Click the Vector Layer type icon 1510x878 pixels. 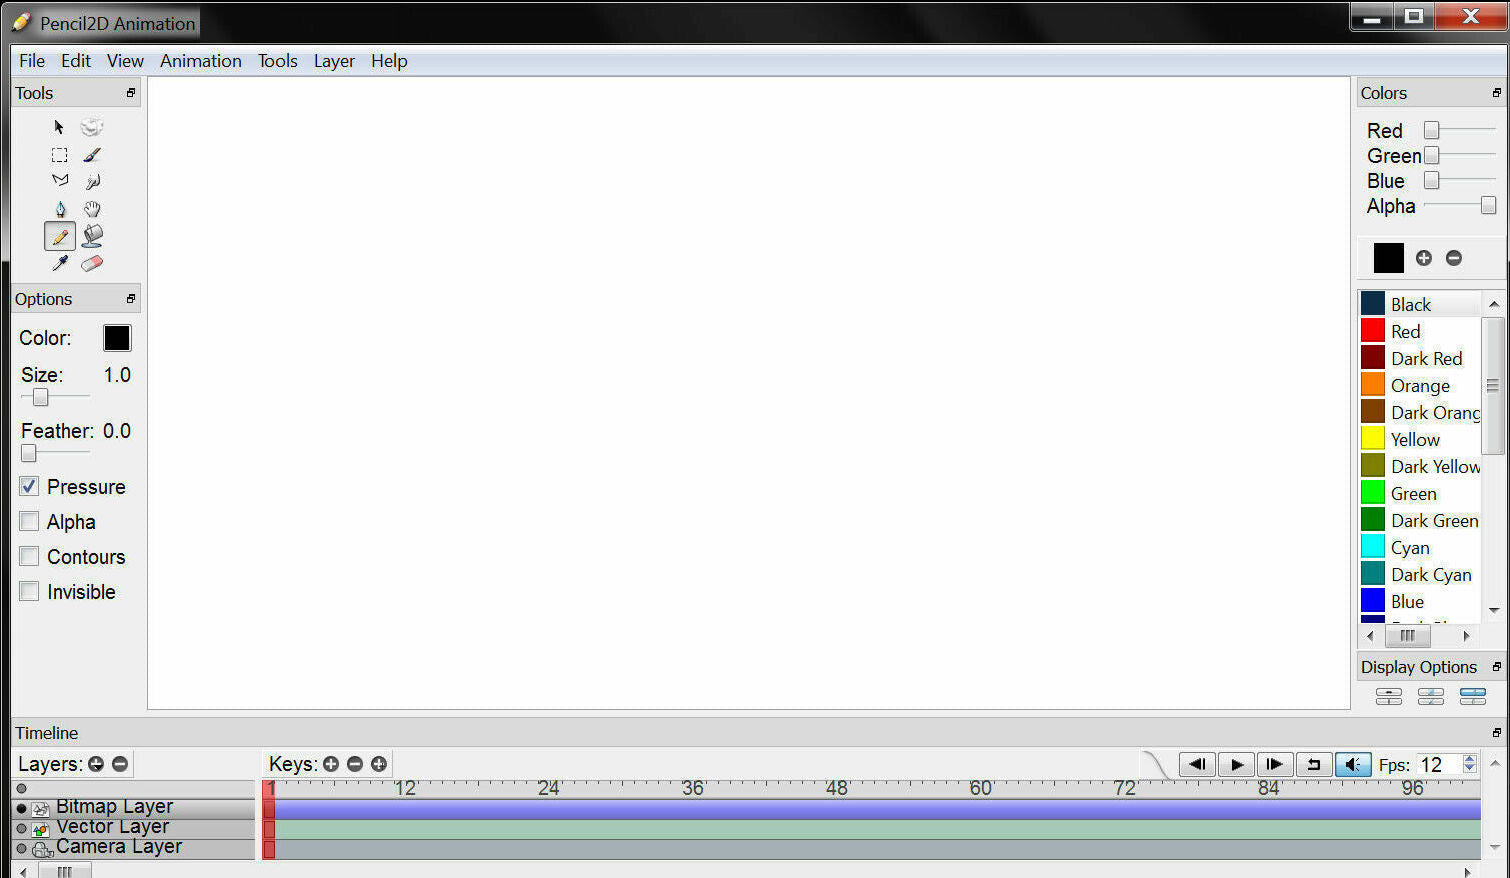pos(40,829)
